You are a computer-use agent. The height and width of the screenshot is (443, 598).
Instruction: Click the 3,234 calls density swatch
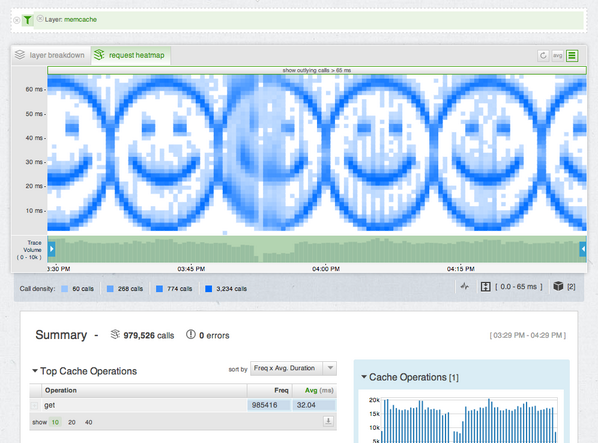point(209,289)
